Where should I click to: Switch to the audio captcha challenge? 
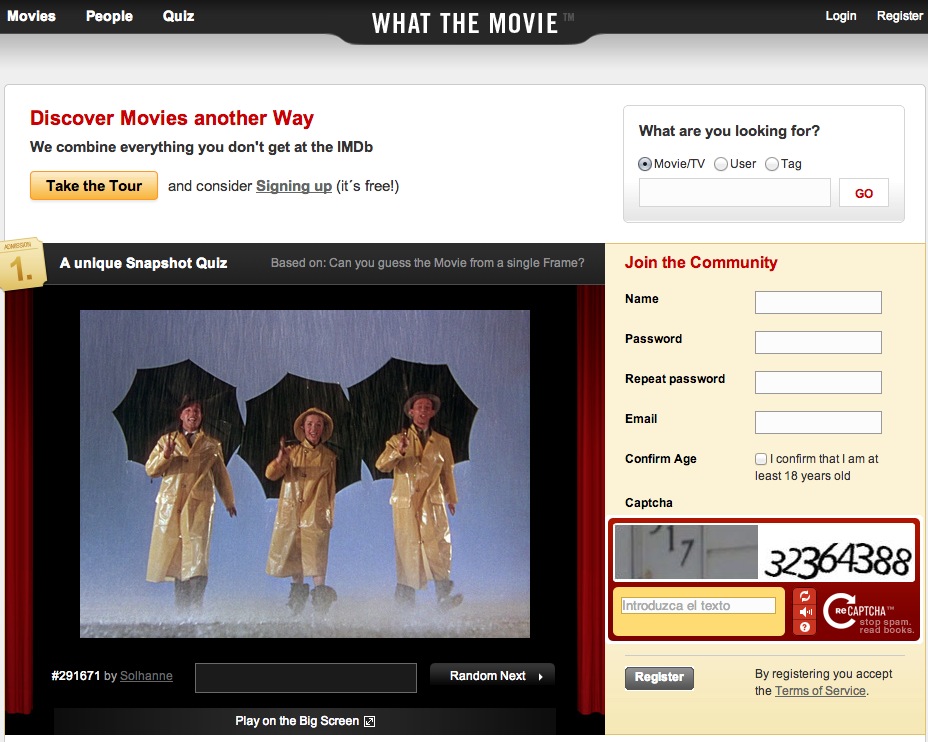point(805,612)
